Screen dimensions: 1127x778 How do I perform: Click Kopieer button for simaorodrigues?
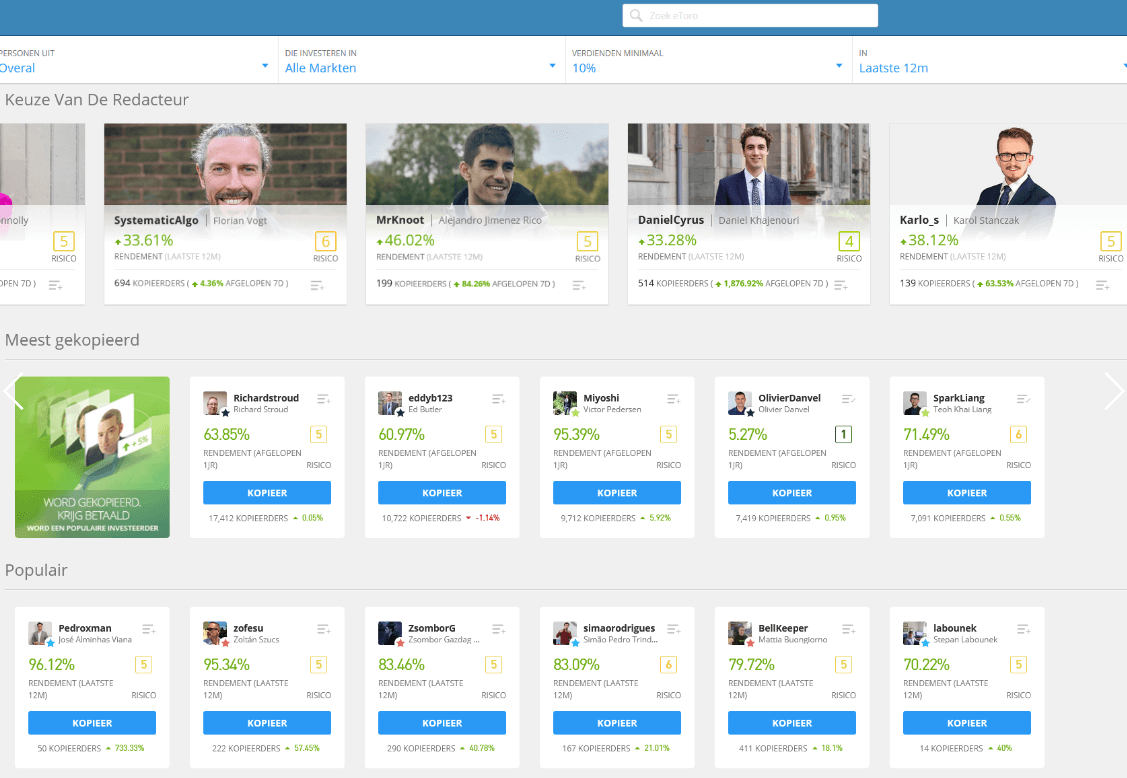tap(617, 723)
